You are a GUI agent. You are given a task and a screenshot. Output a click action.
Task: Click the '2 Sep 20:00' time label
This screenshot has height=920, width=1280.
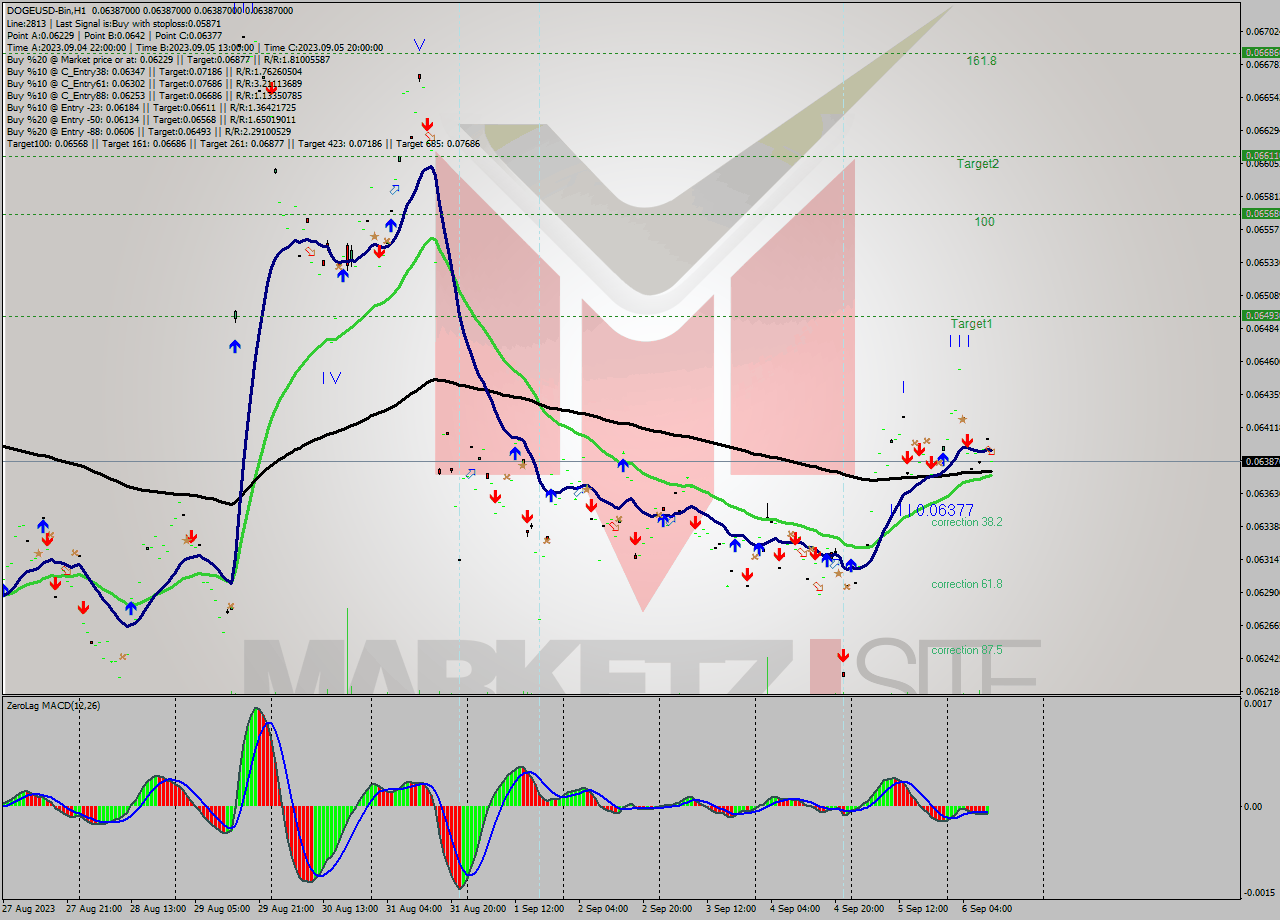pos(669,909)
